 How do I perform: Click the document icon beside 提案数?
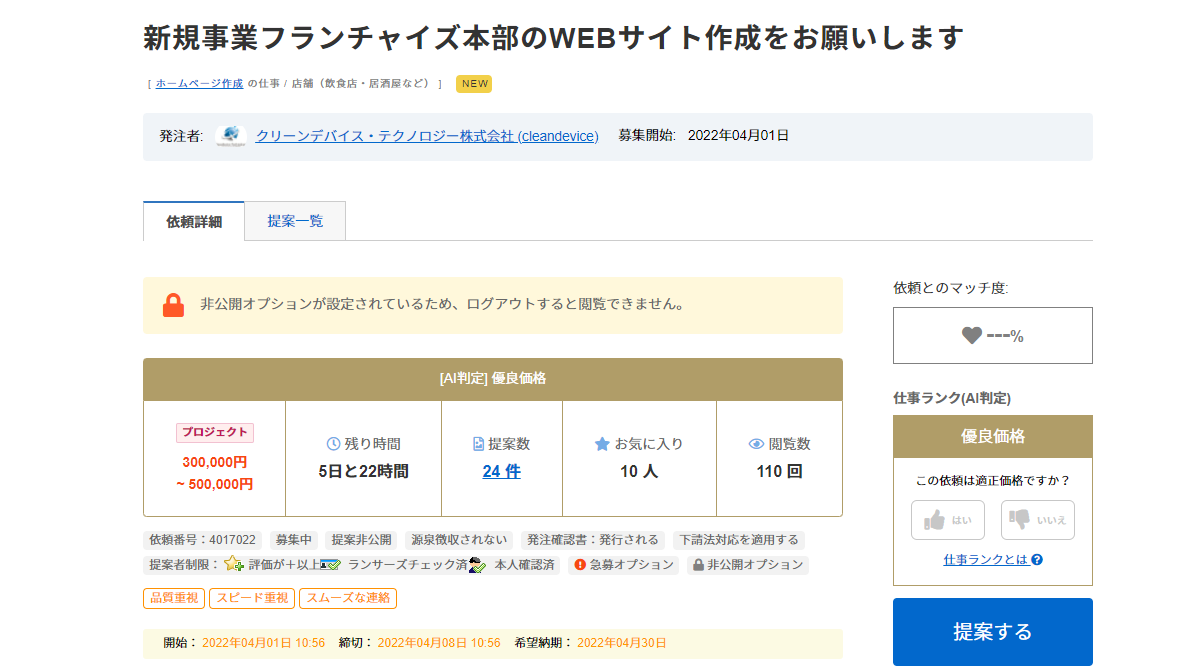point(478,444)
